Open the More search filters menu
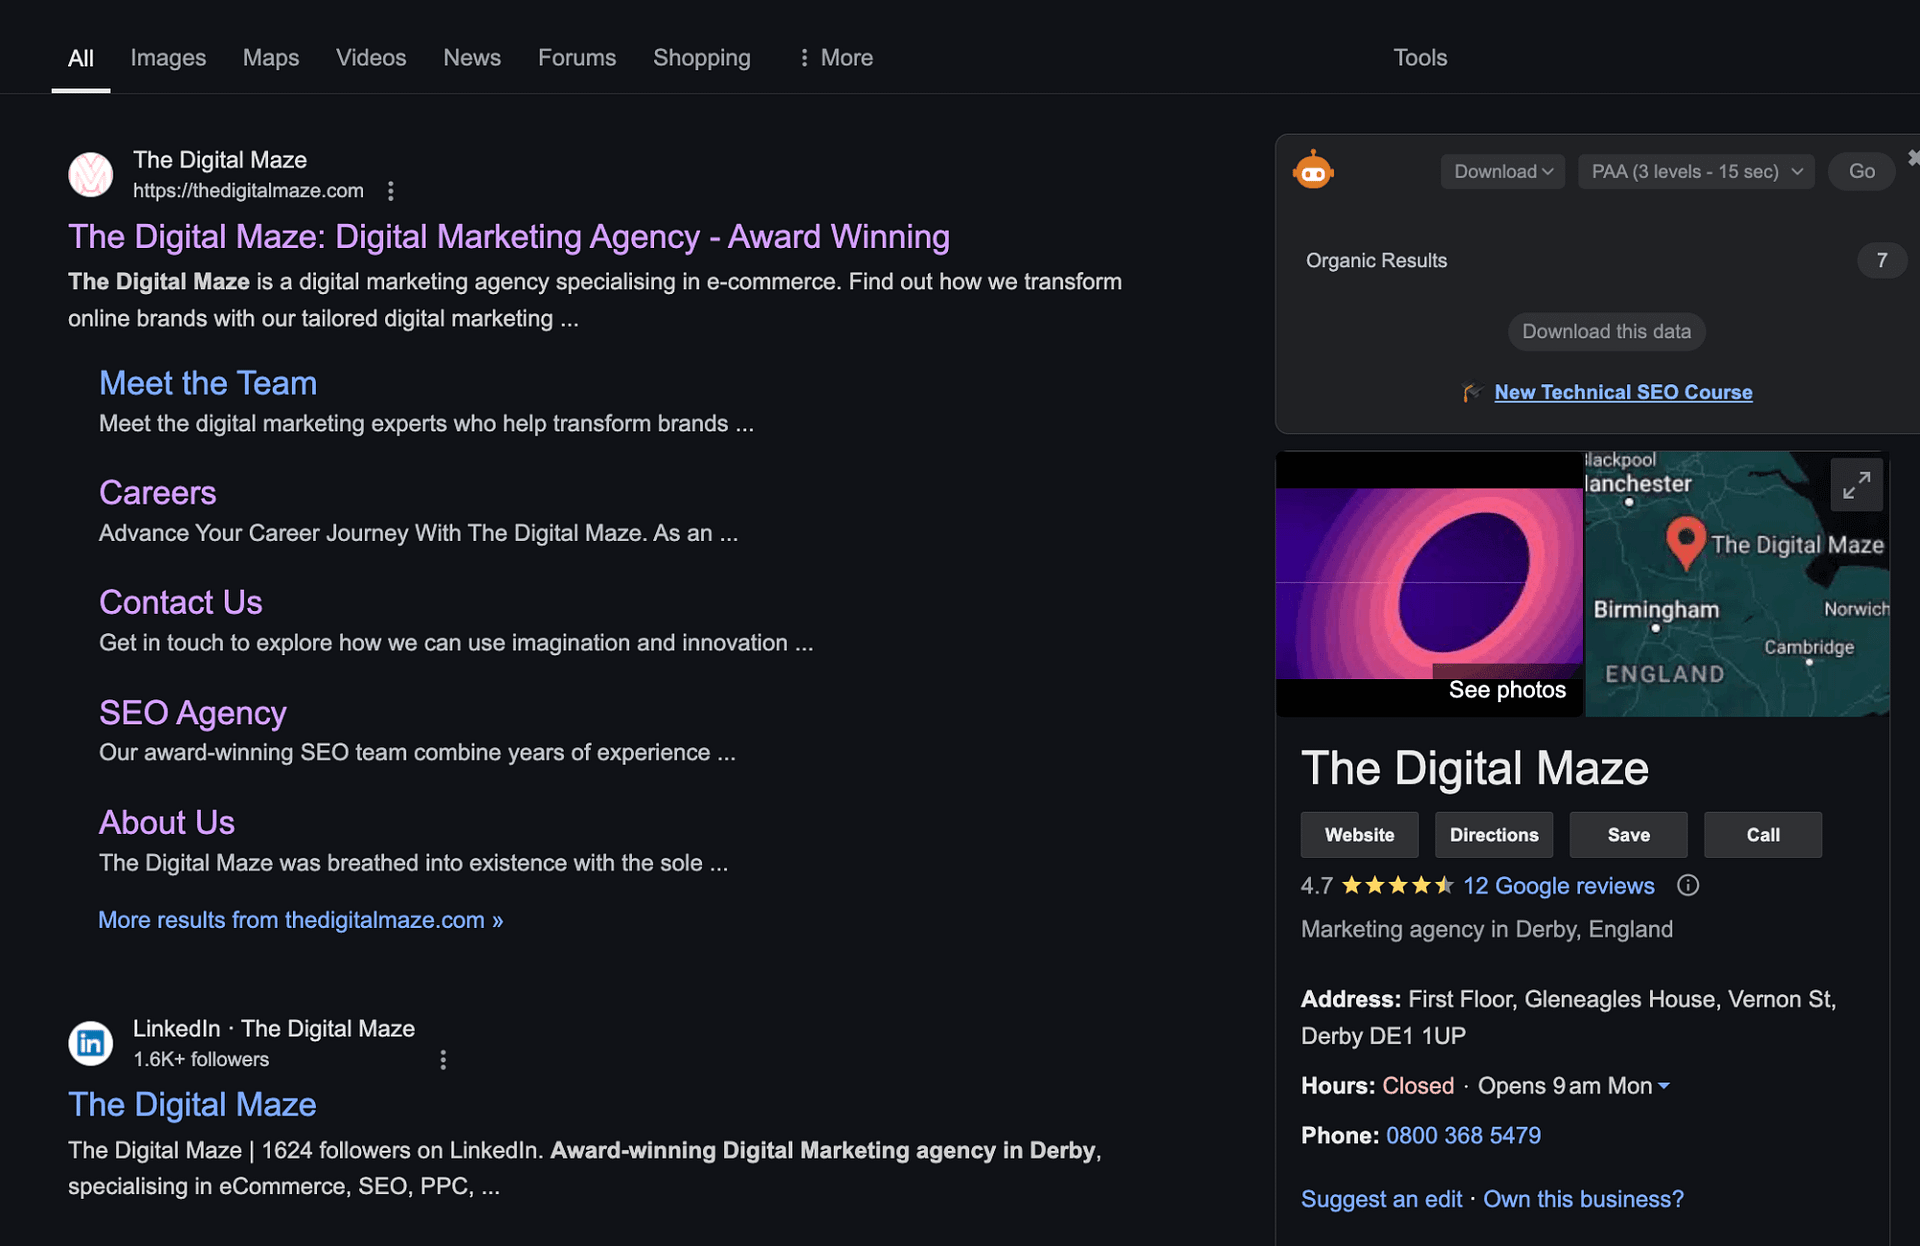 click(836, 58)
